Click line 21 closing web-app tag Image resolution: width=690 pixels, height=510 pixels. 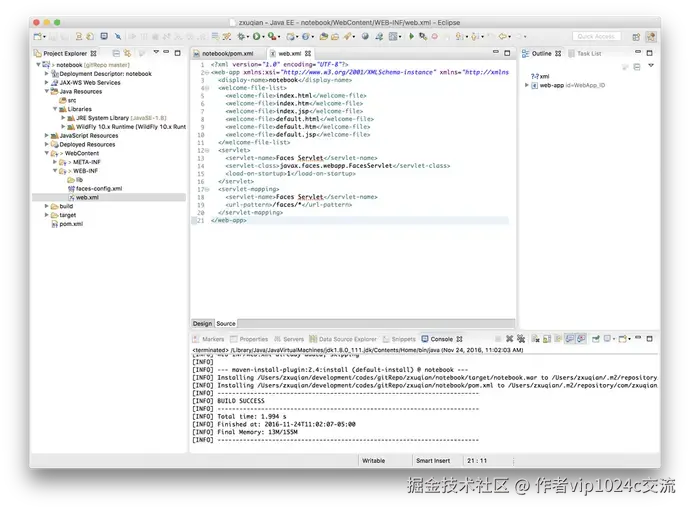(229, 220)
